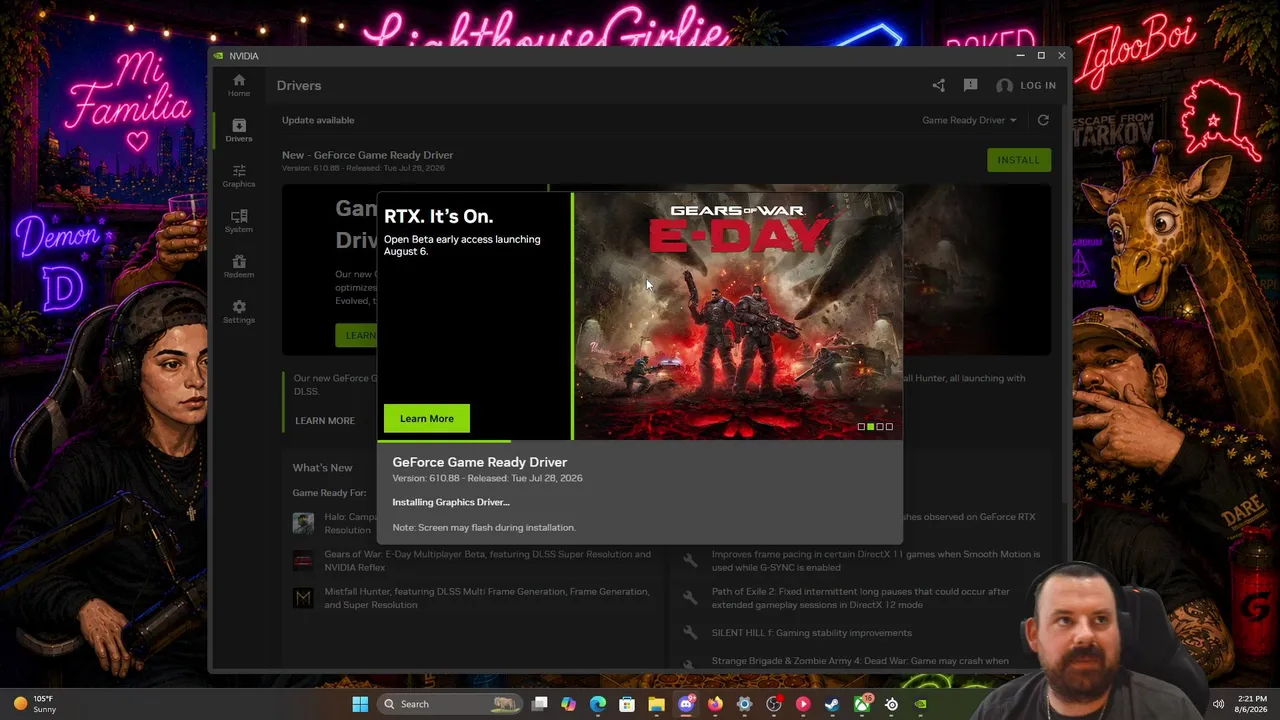Click the Gears of War: E-Day Multiplayer Beta entry
The height and width of the screenshot is (720, 1280).
click(487, 561)
